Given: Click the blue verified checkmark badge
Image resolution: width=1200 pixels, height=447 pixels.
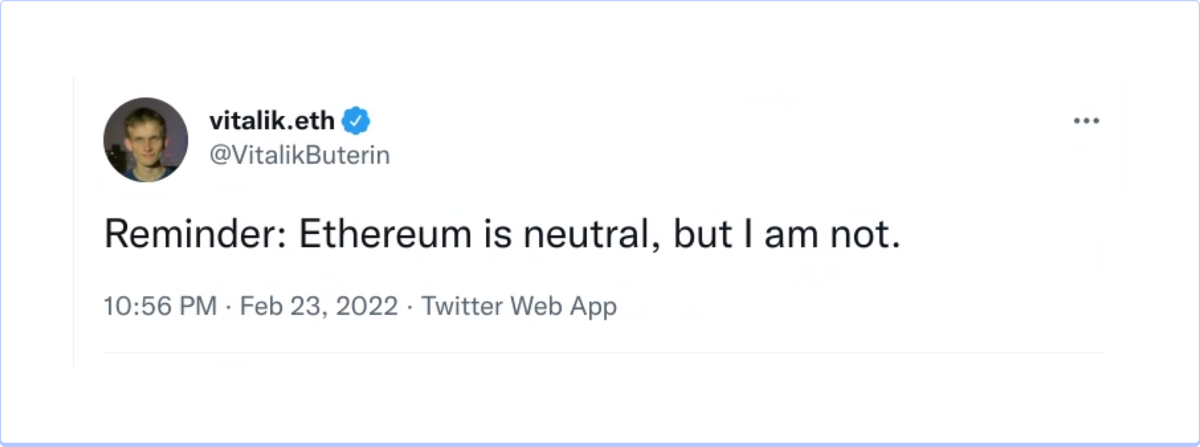Looking at the screenshot, I should tap(357, 121).
